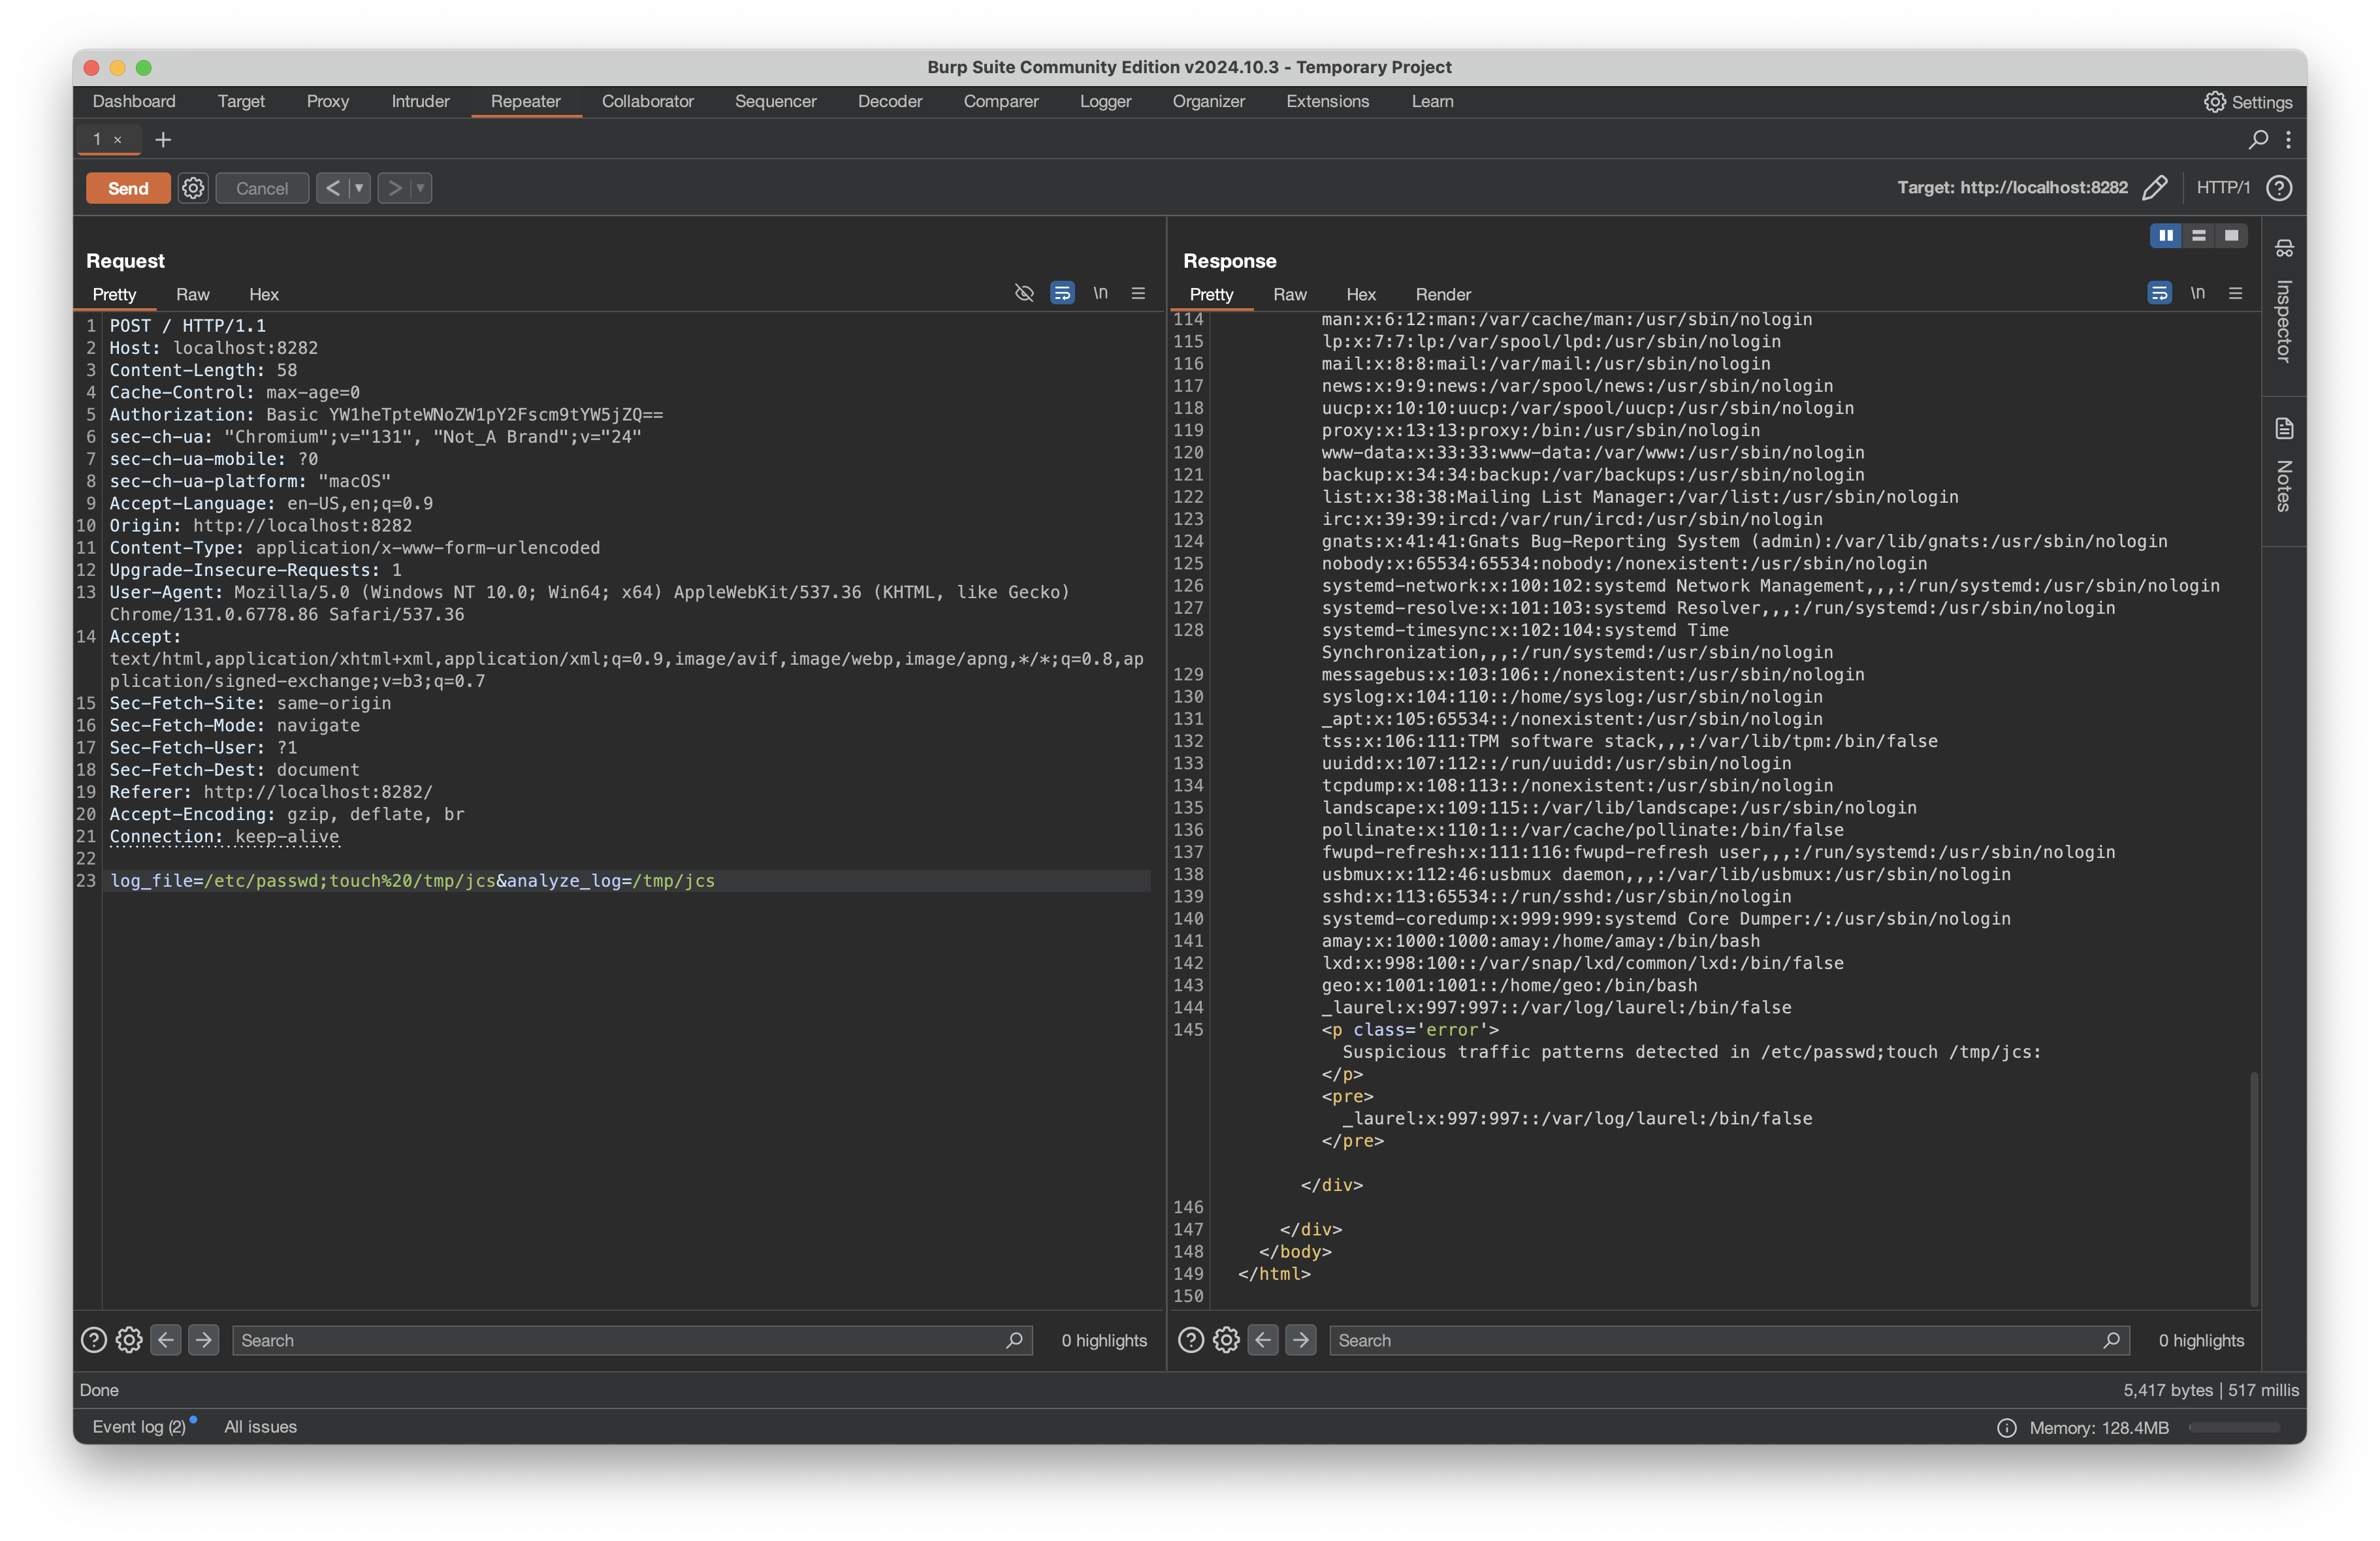
Task: Open the Notes side panel icon
Action: [x=2284, y=429]
